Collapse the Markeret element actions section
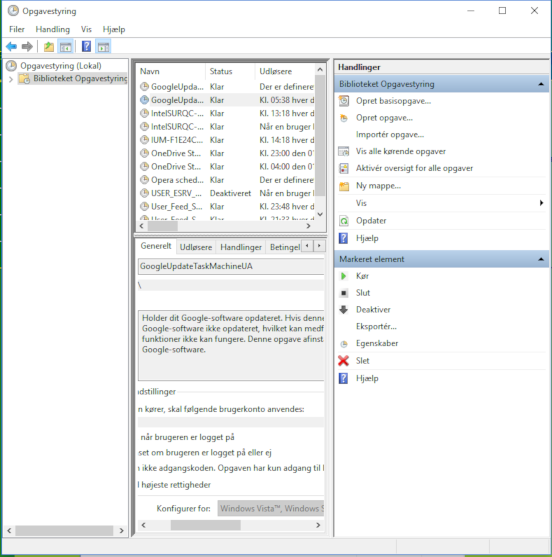The width and height of the screenshot is (552, 557). click(541, 259)
